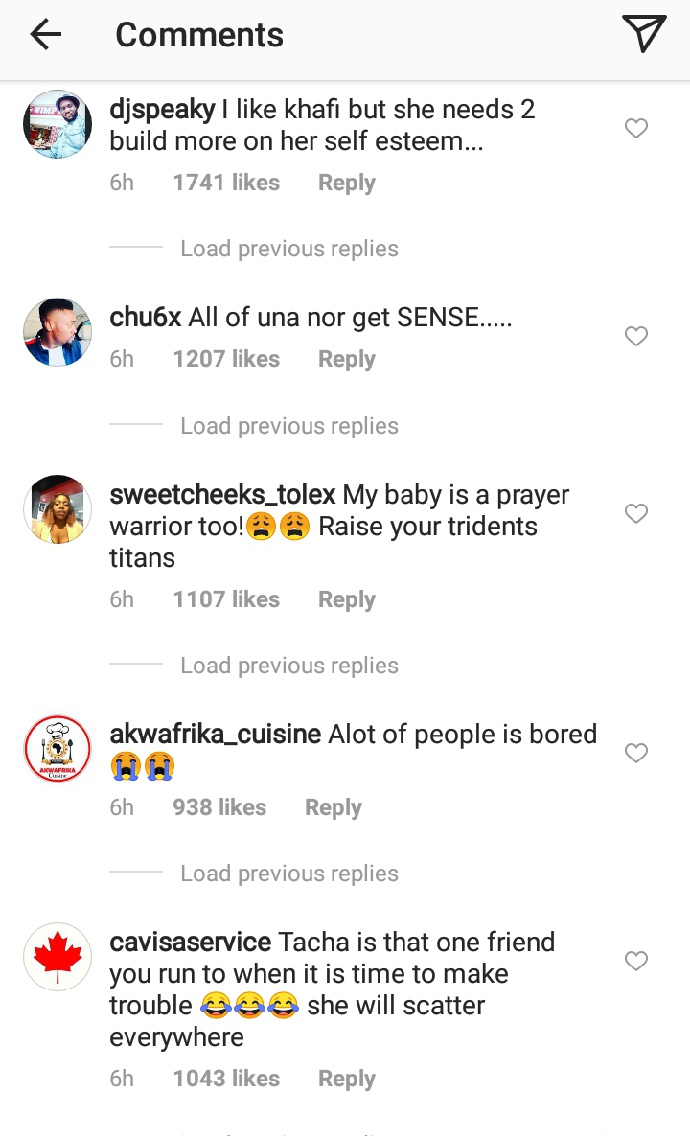Viewport: 690px width, 1136px height.
Task: Load previous replies under akwafrika_cuisine's comment
Action: pos(289,874)
